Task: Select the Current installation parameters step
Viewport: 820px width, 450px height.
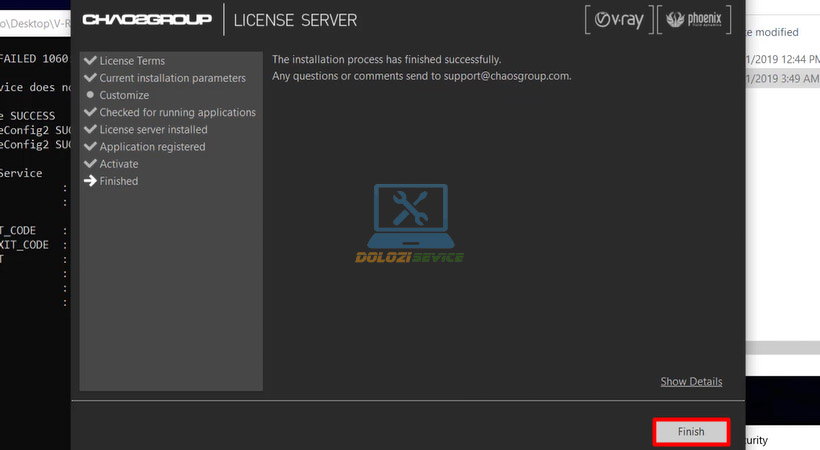Action: [172, 78]
